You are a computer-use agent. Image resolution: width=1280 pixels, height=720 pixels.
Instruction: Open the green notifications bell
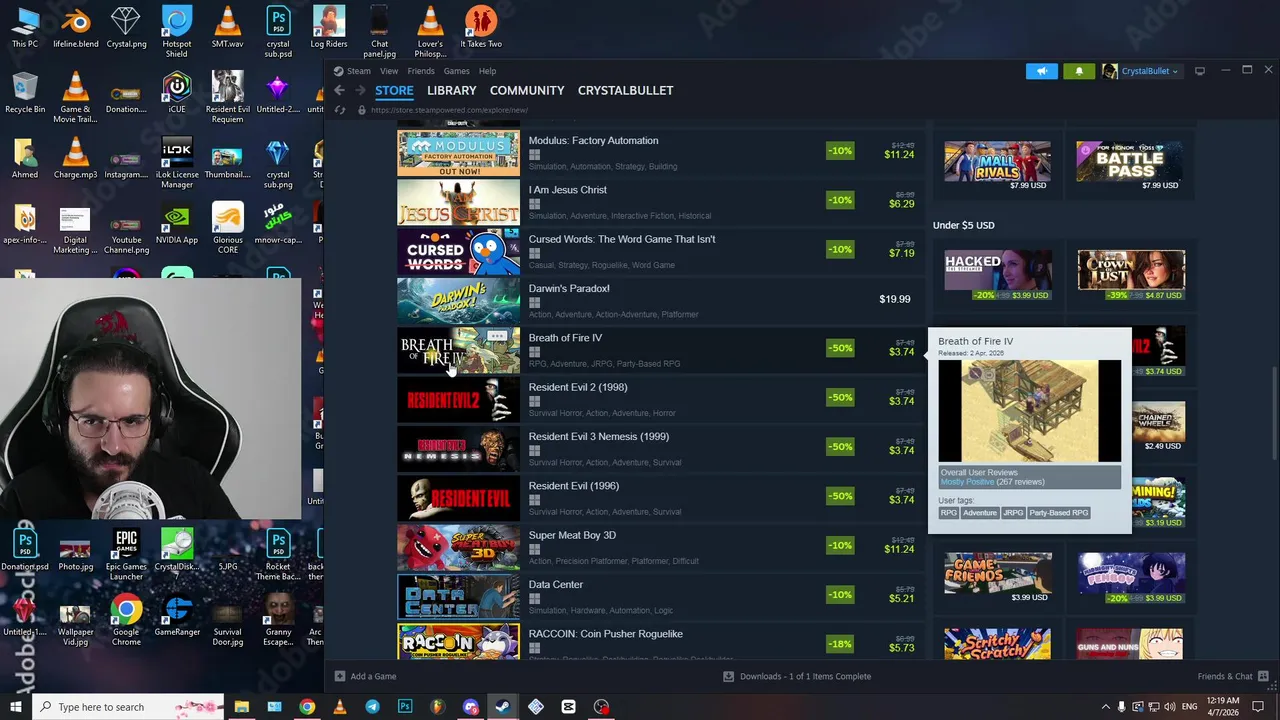tap(1079, 71)
